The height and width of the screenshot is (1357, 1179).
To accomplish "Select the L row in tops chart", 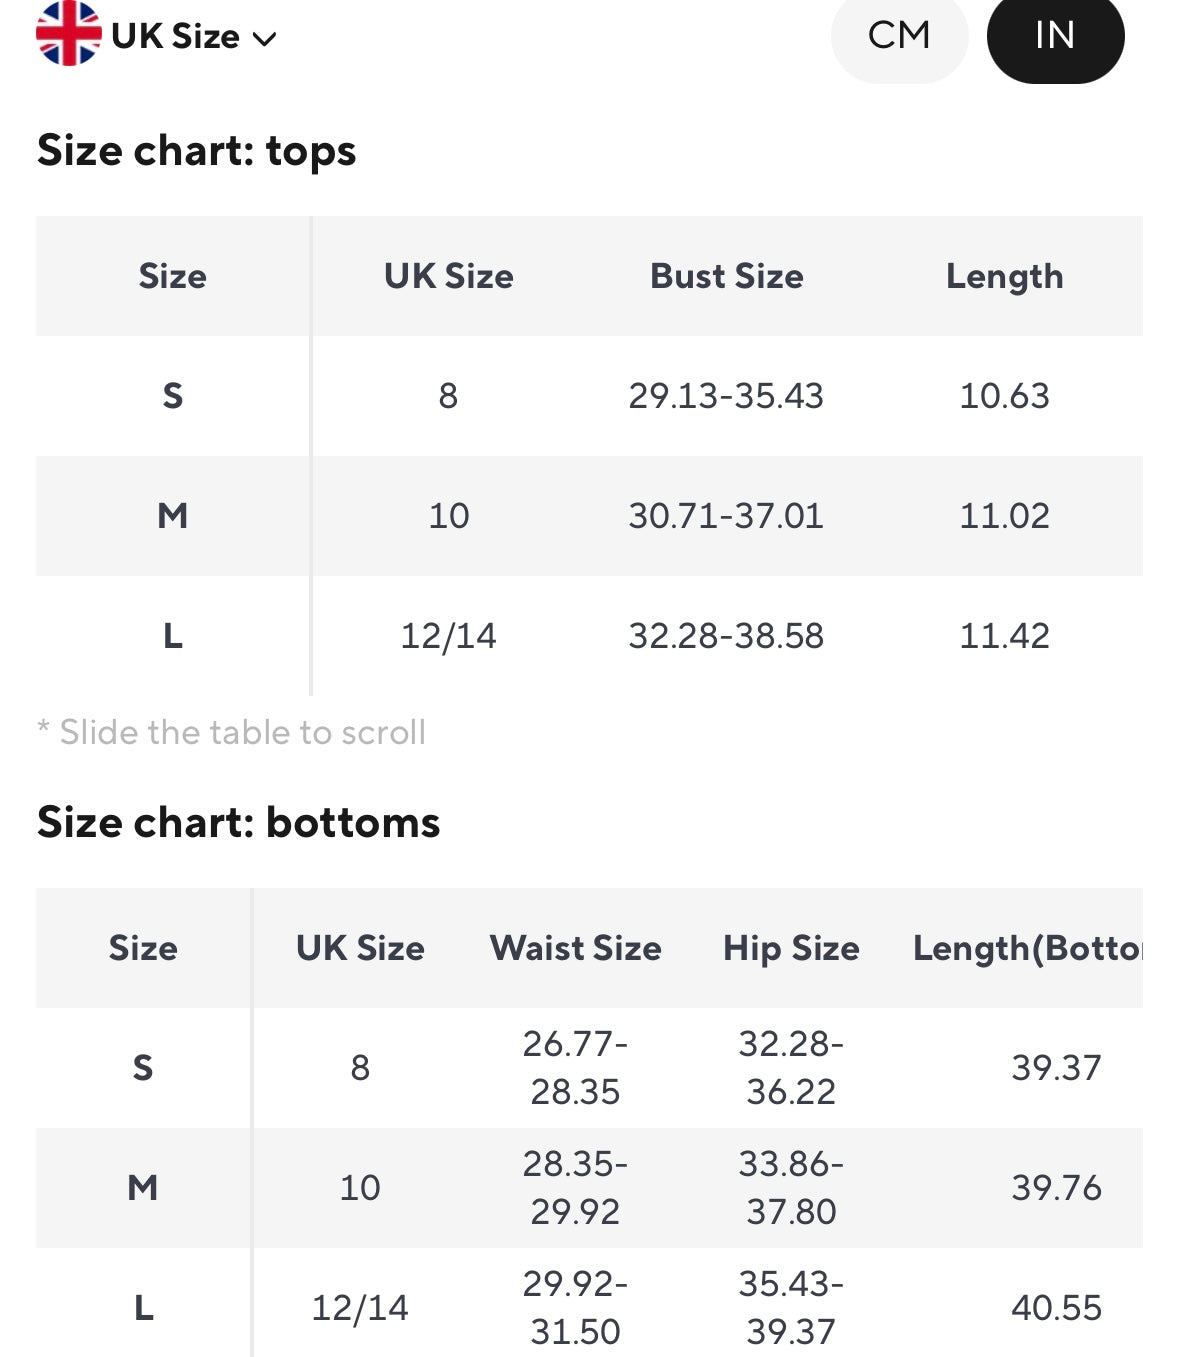I will (172, 636).
